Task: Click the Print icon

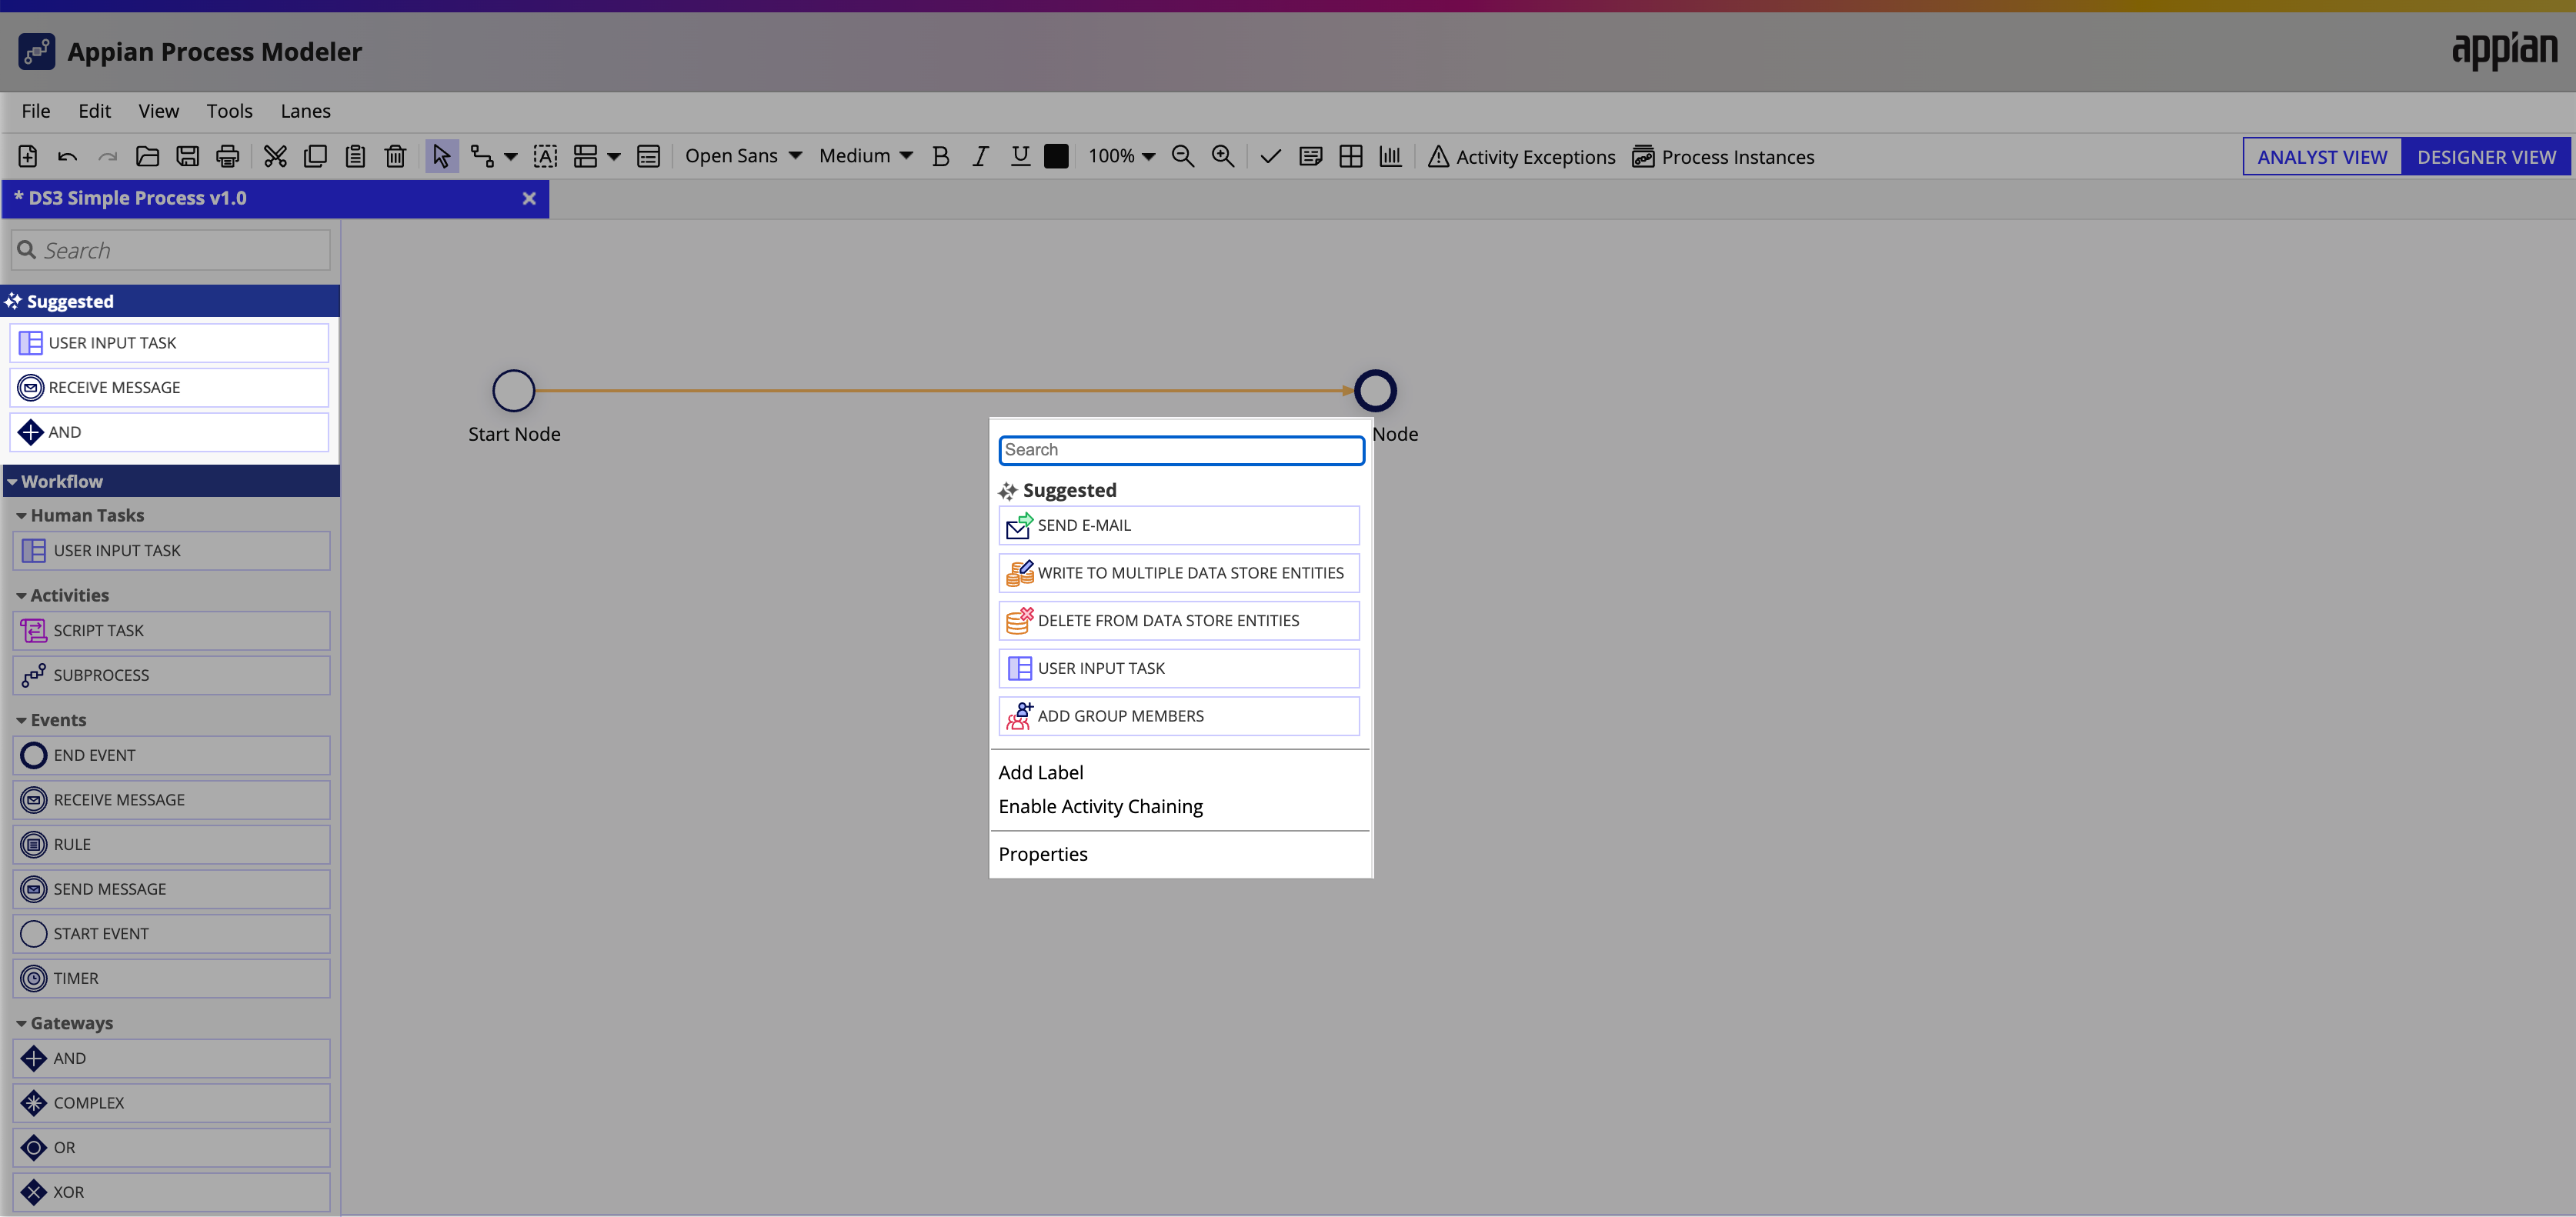Action: 228,156
